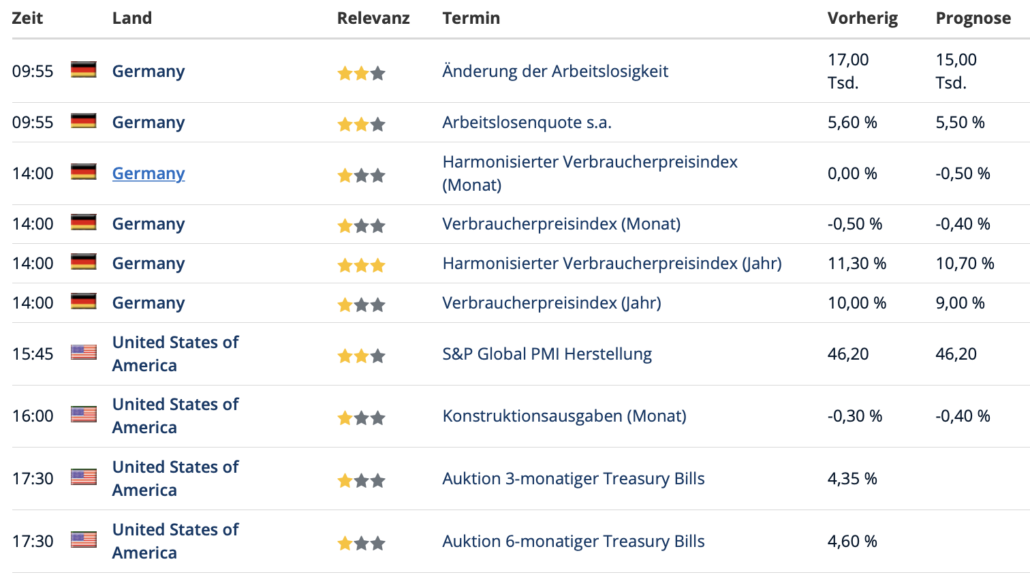
Task: Open the underlined Germany link at 14:00
Action: point(148,173)
